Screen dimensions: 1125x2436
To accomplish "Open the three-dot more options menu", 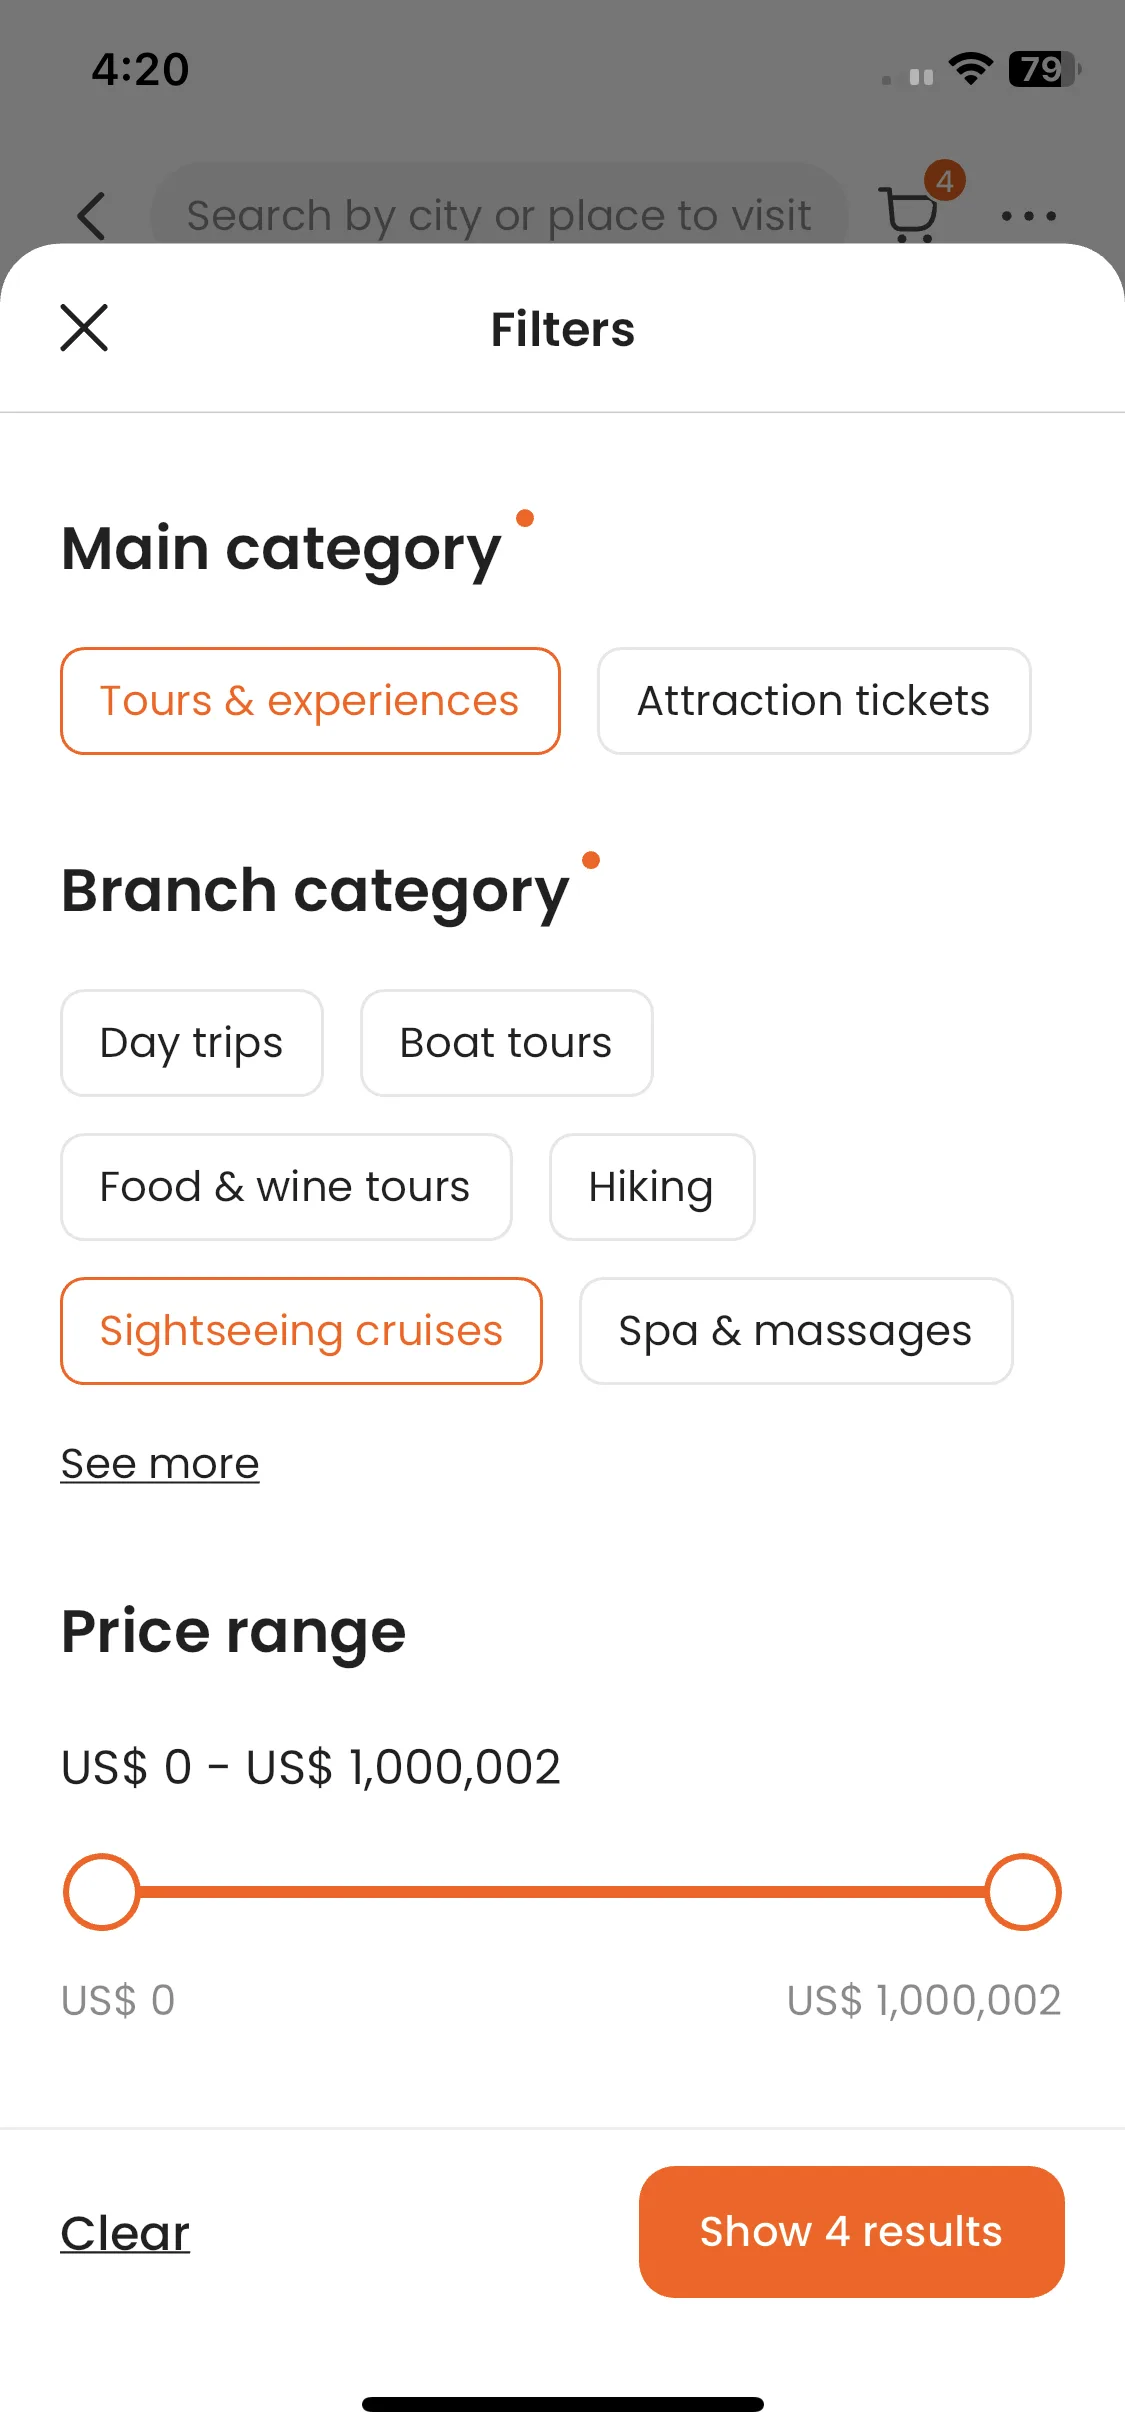I will (1029, 216).
